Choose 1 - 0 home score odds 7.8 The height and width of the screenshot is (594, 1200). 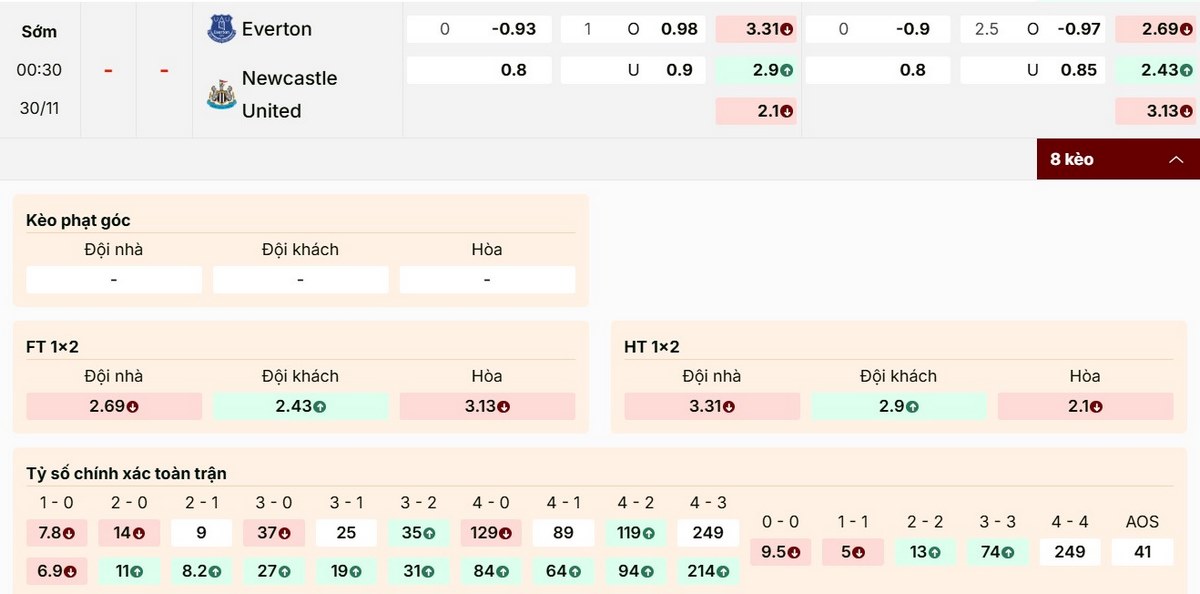coord(57,532)
